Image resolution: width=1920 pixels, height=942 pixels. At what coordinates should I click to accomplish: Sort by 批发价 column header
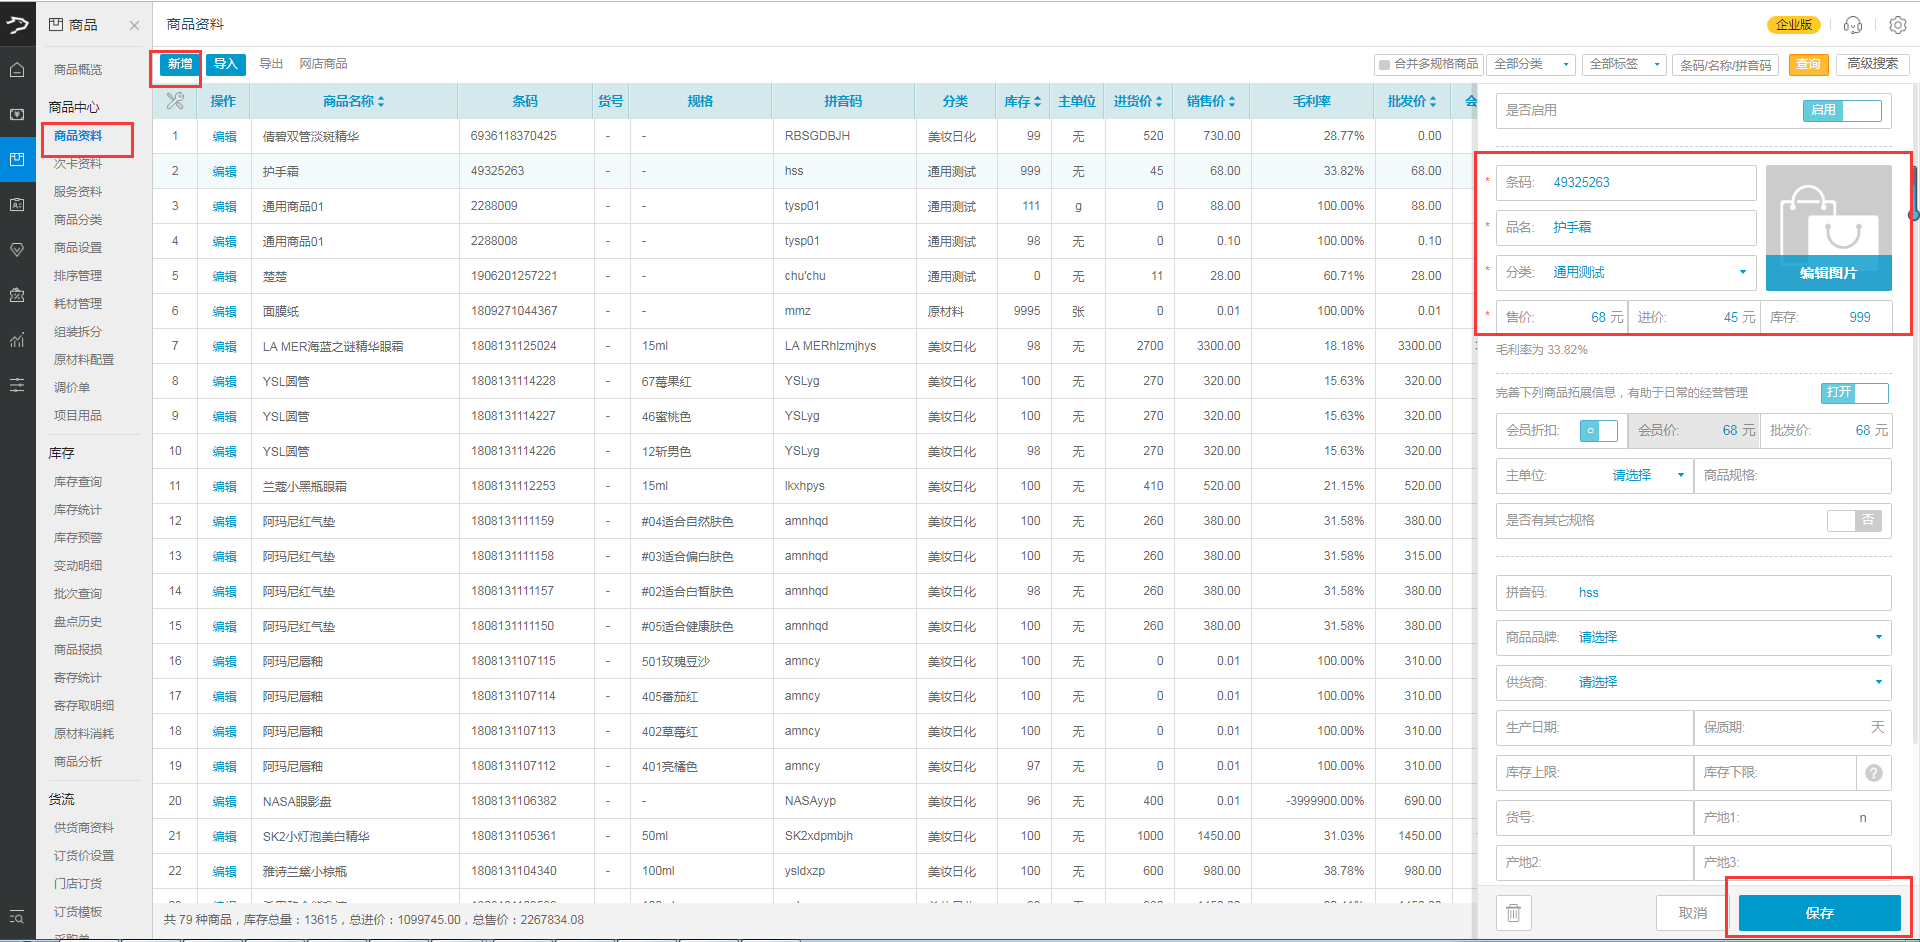(1411, 101)
